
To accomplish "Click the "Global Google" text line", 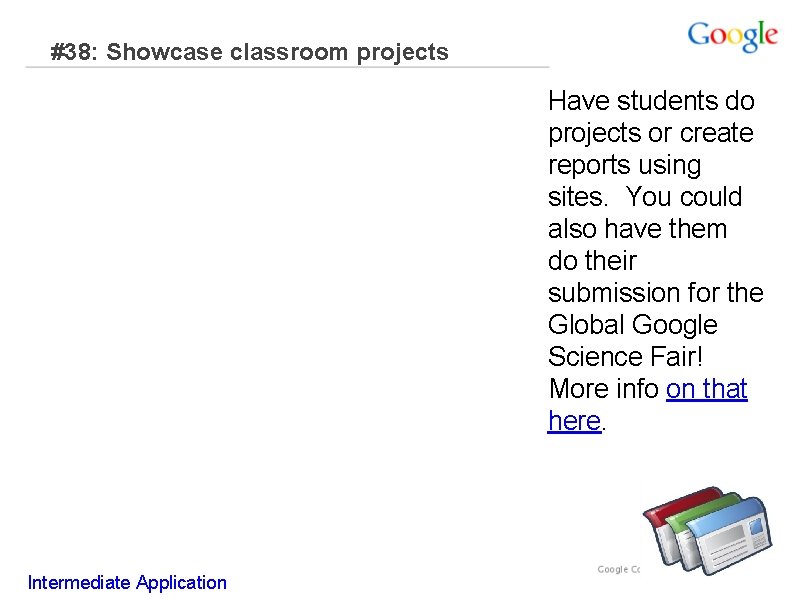I will click(x=632, y=325).
